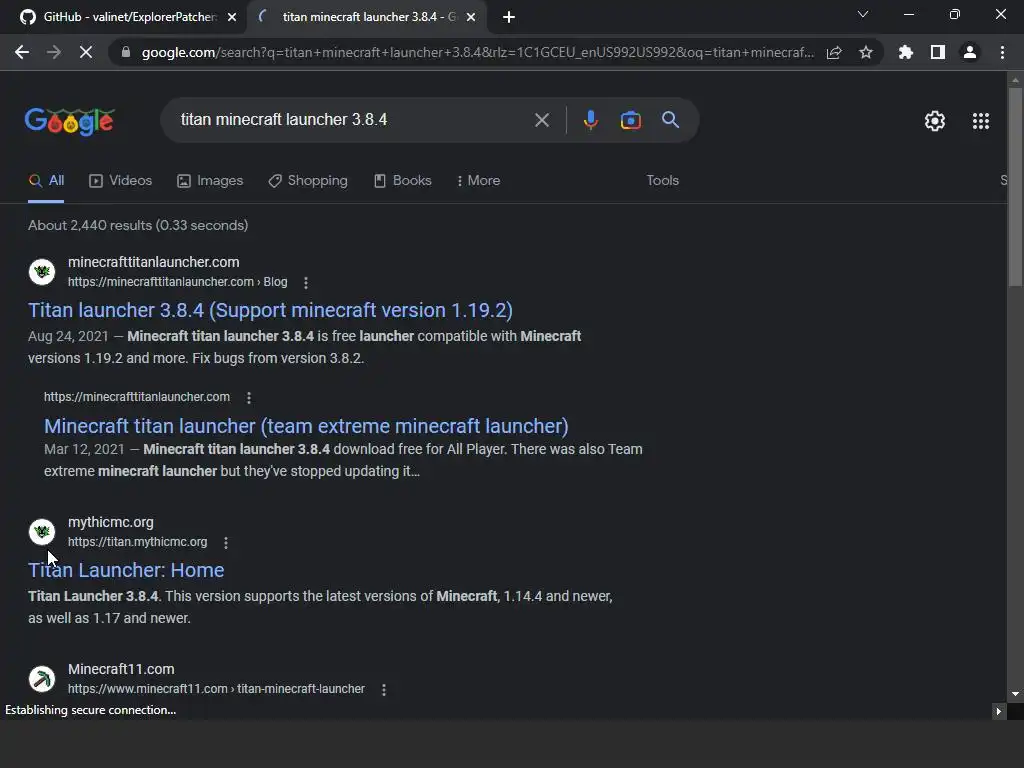The image size is (1024, 768).
Task: Open Google quick settings gear
Action: pos(935,121)
